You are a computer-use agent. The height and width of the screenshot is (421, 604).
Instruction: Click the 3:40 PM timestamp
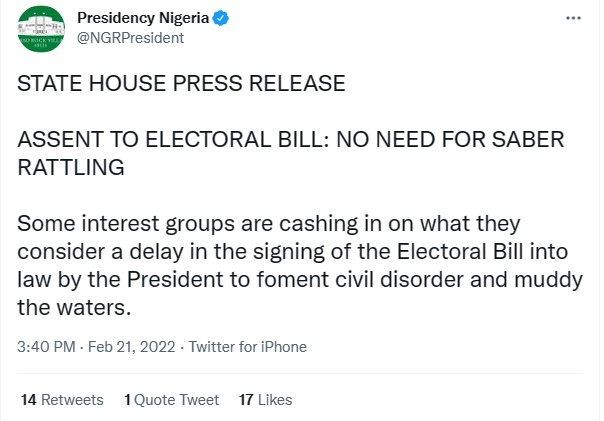tap(46, 347)
